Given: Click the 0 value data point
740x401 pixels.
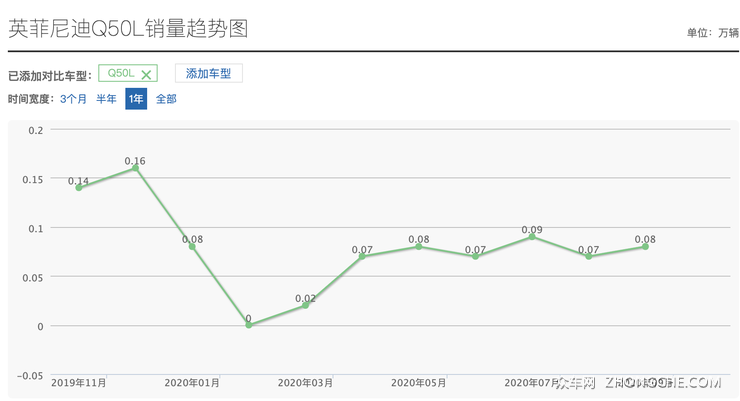Looking at the screenshot, I should [x=249, y=325].
